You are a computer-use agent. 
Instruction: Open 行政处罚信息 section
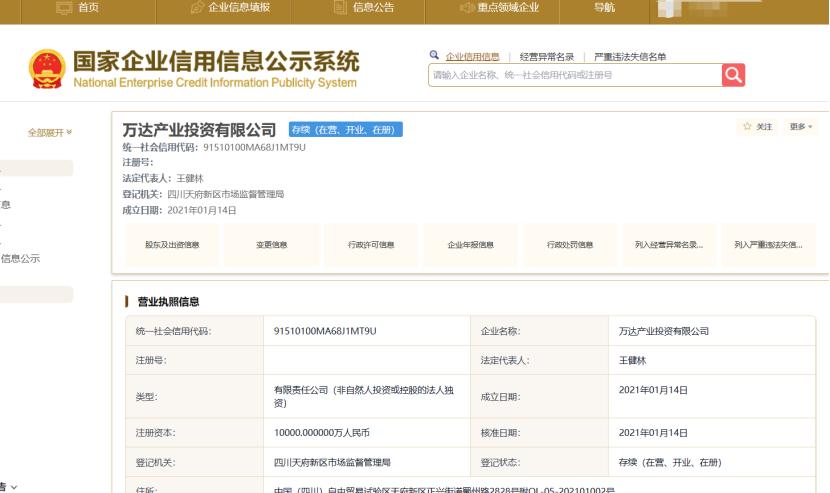coord(570,245)
